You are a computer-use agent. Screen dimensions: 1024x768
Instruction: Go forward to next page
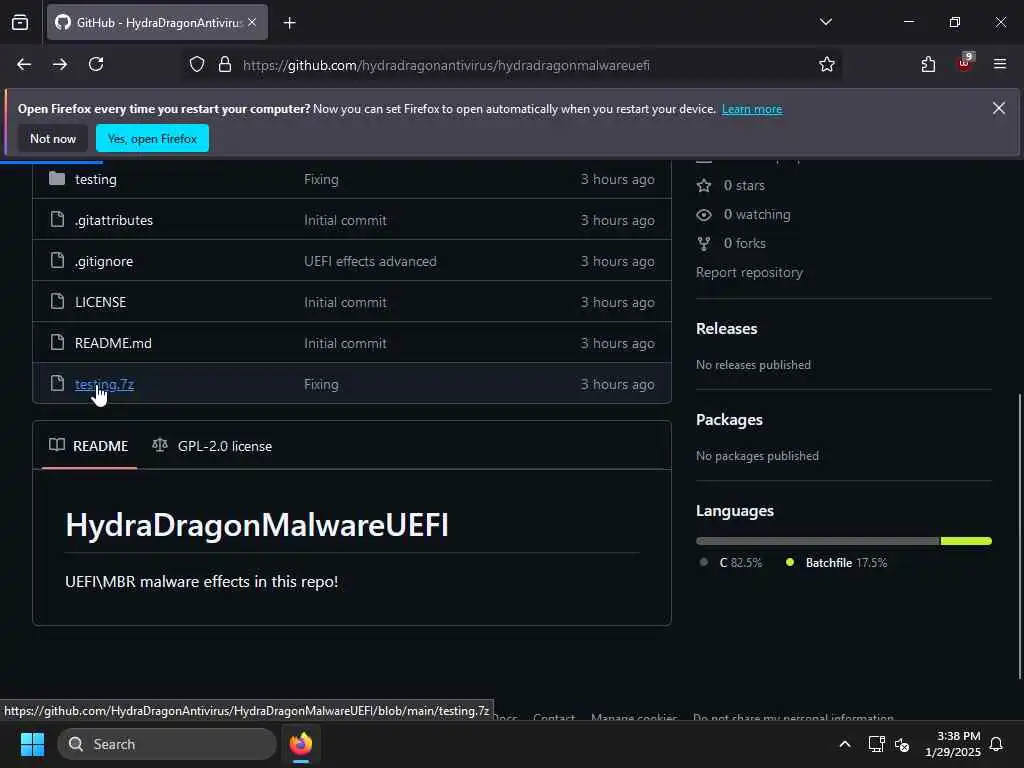pyautogui.click(x=60, y=64)
